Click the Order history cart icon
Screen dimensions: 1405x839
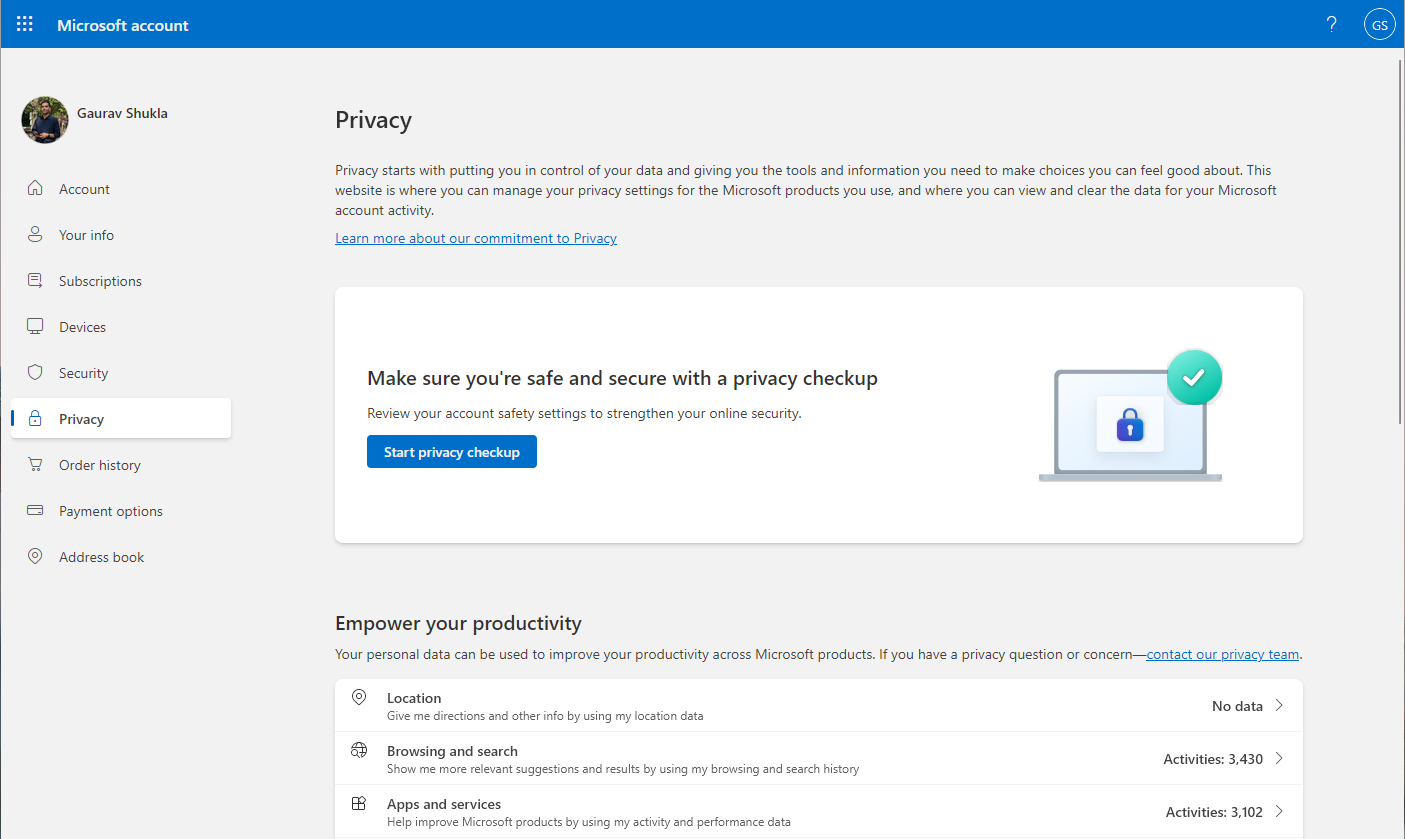(35, 464)
